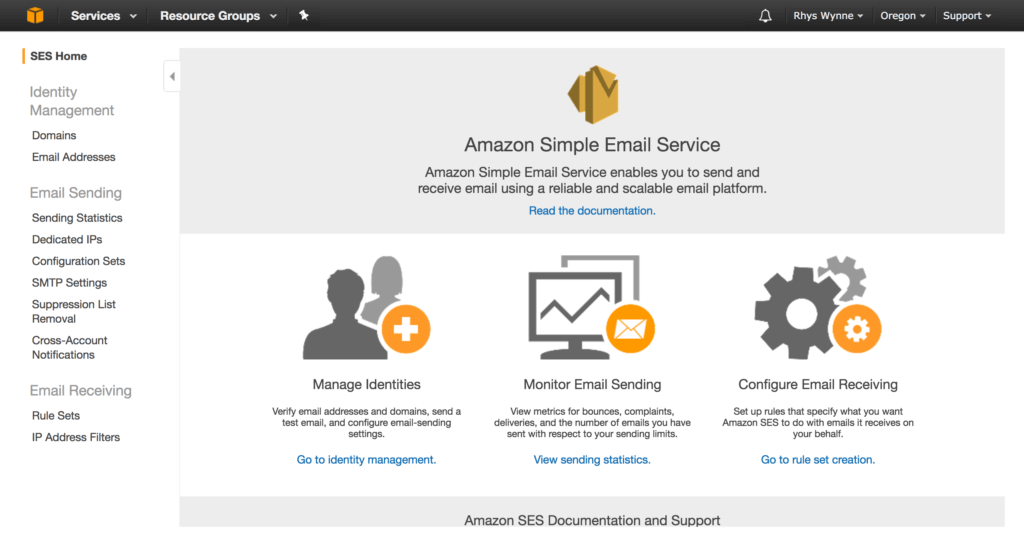Viewport: 1024px width, 538px height.
Task: Open Domains under Identity Management
Action: coord(54,135)
